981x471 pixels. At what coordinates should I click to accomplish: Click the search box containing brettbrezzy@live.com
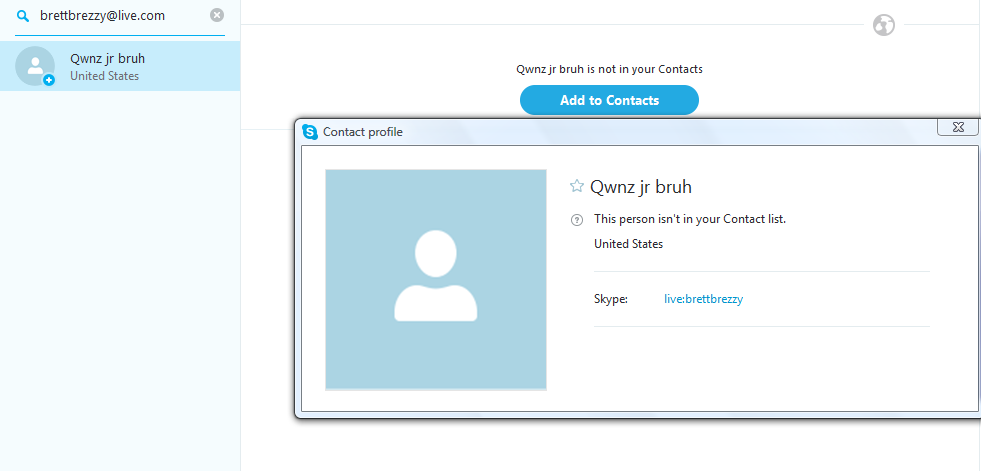coord(120,16)
